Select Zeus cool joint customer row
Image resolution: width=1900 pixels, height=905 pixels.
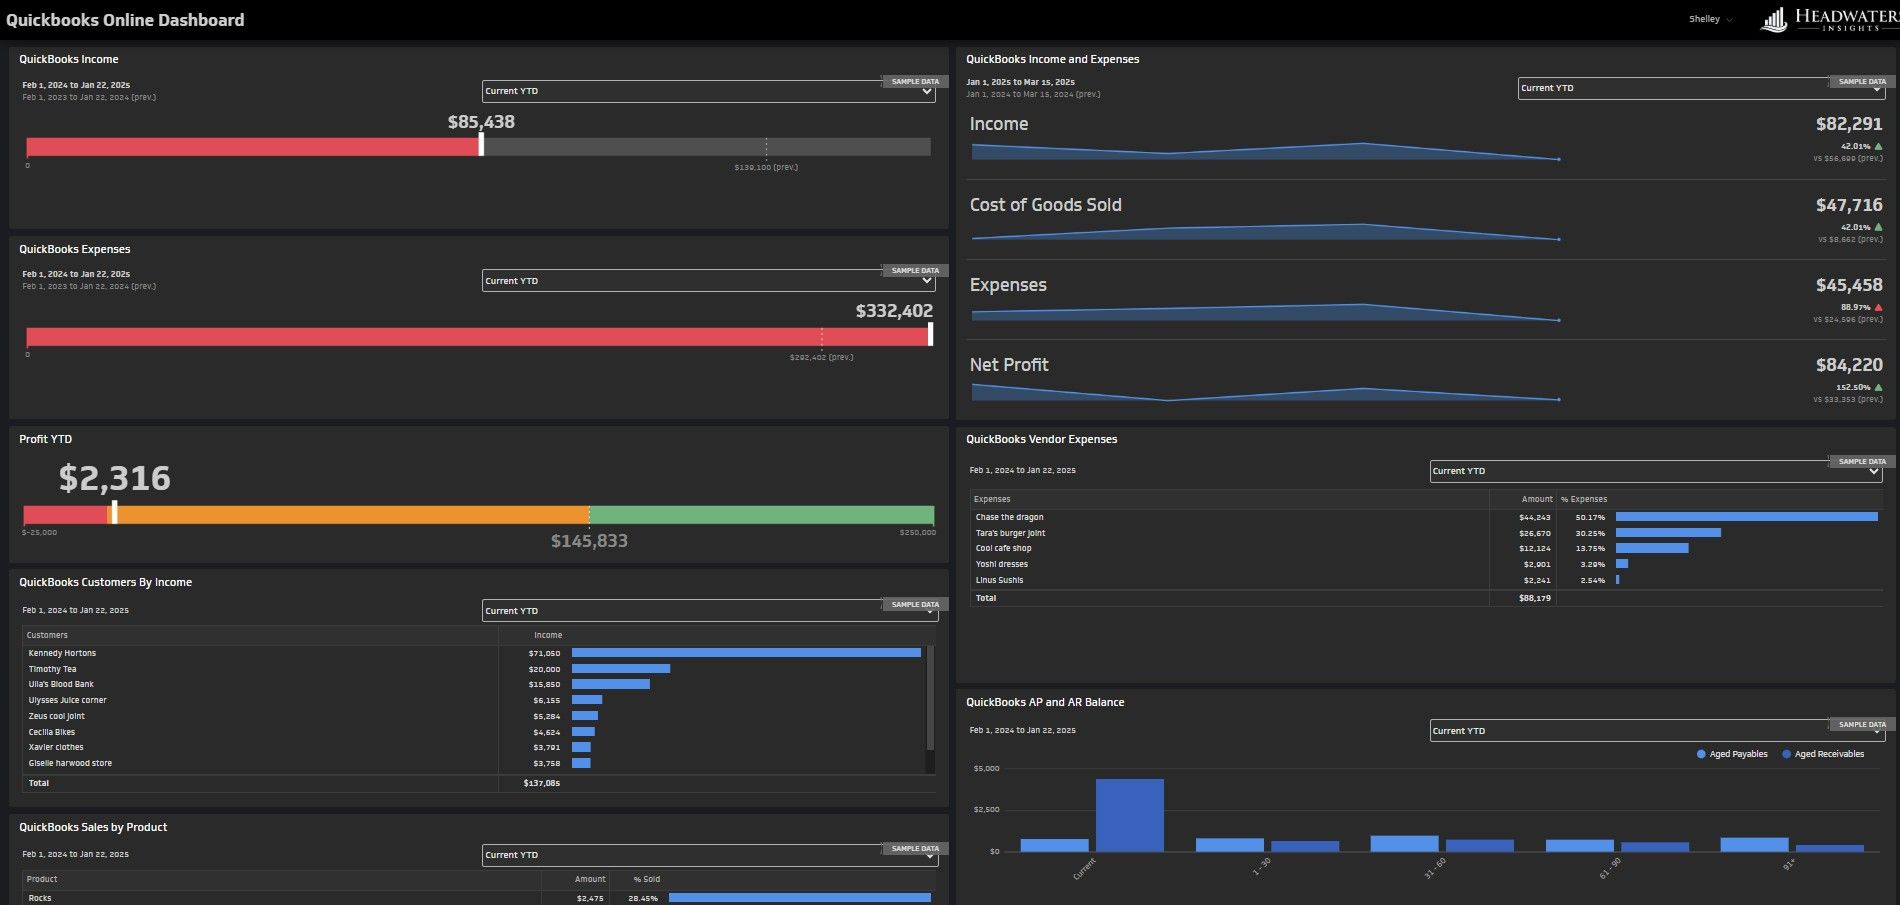point(474,716)
